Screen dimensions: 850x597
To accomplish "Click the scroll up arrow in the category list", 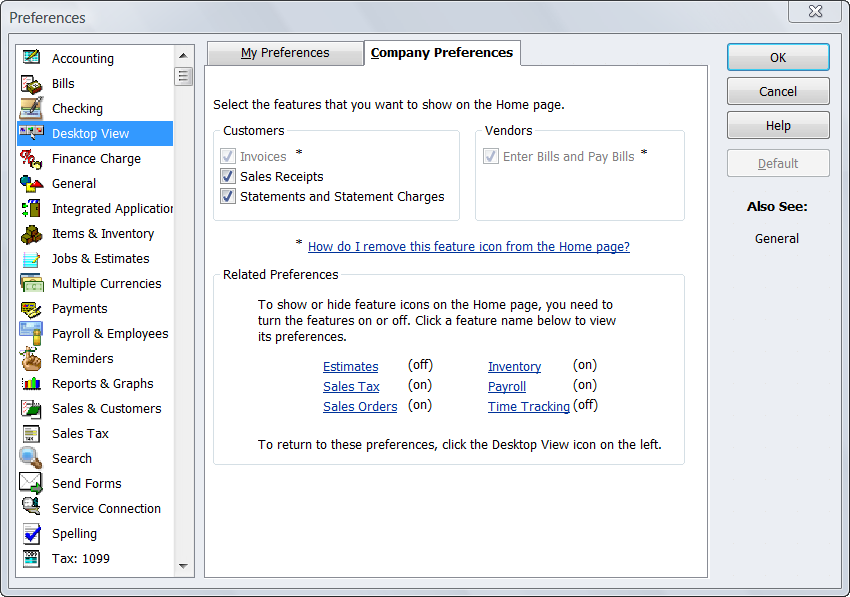I will (183, 56).
